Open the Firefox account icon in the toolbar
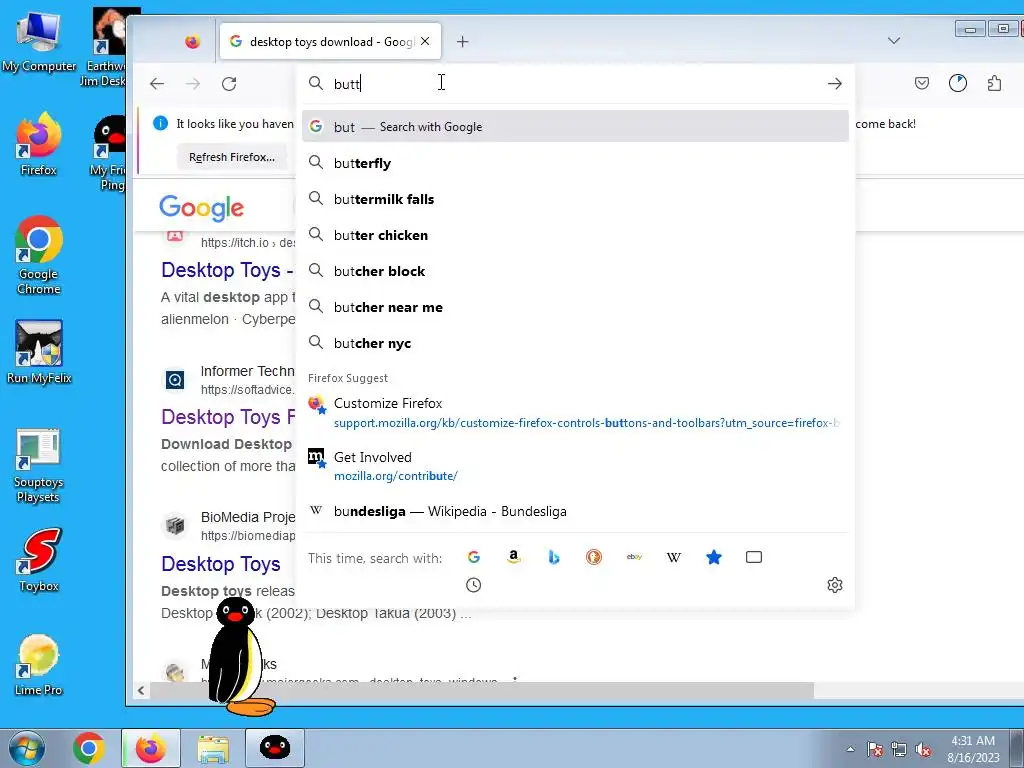 pos(957,83)
